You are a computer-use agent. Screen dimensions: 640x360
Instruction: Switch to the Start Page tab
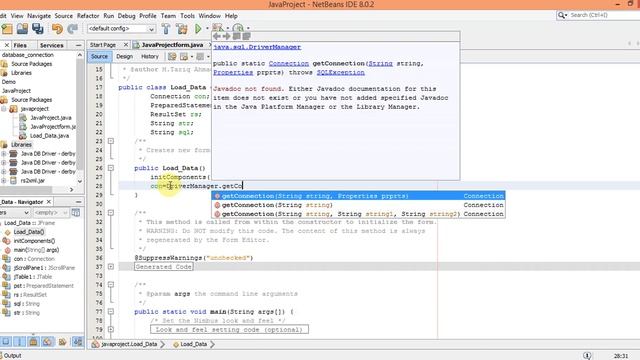[103, 45]
